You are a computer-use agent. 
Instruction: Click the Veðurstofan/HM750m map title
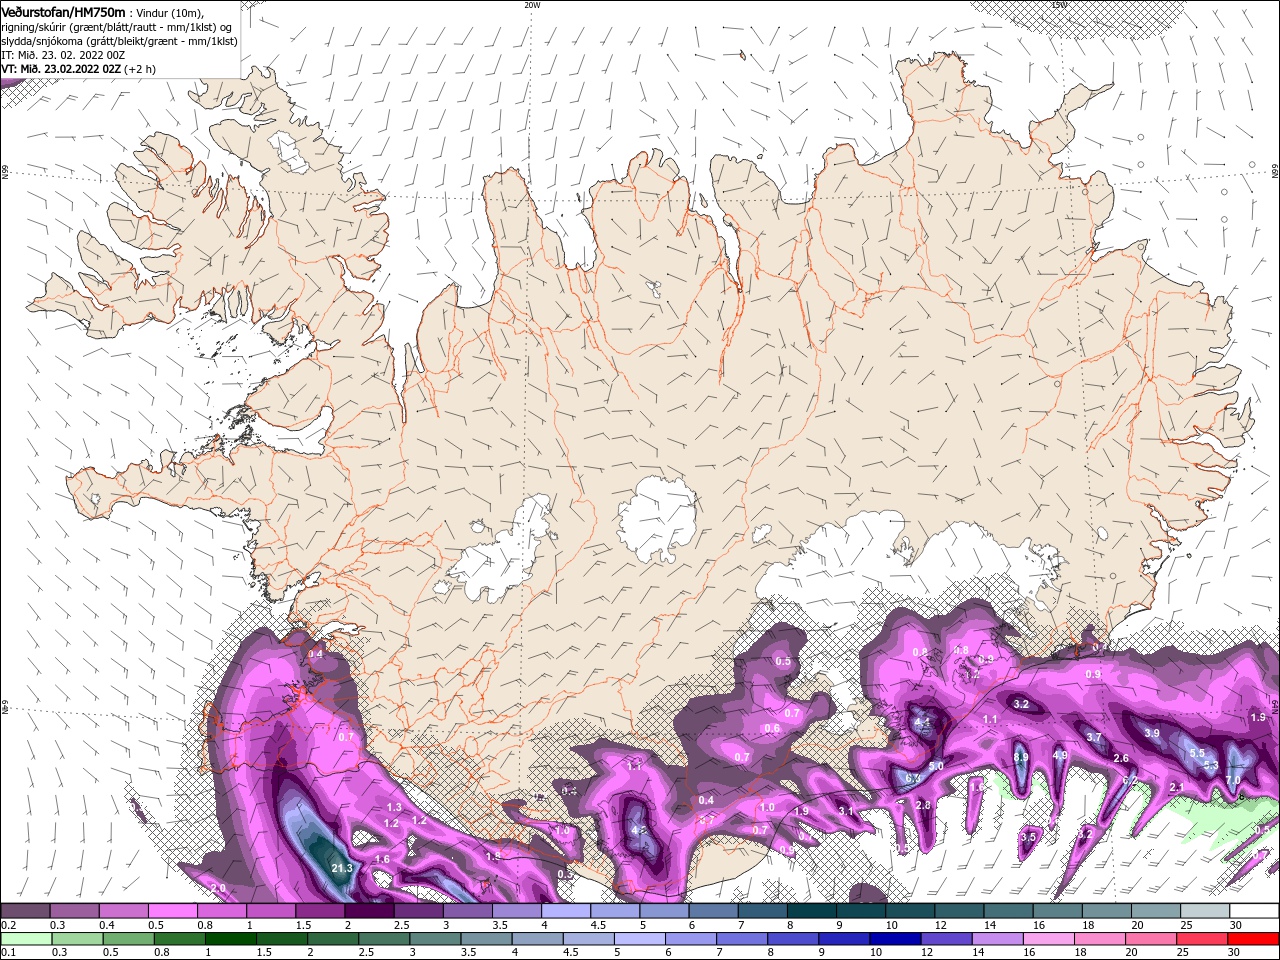pyautogui.click(x=64, y=11)
